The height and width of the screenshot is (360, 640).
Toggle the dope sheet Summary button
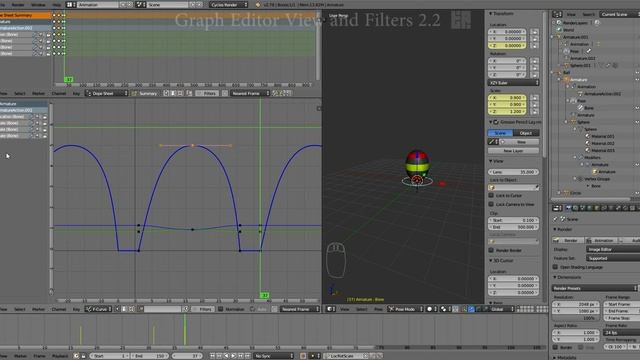coord(144,93)
